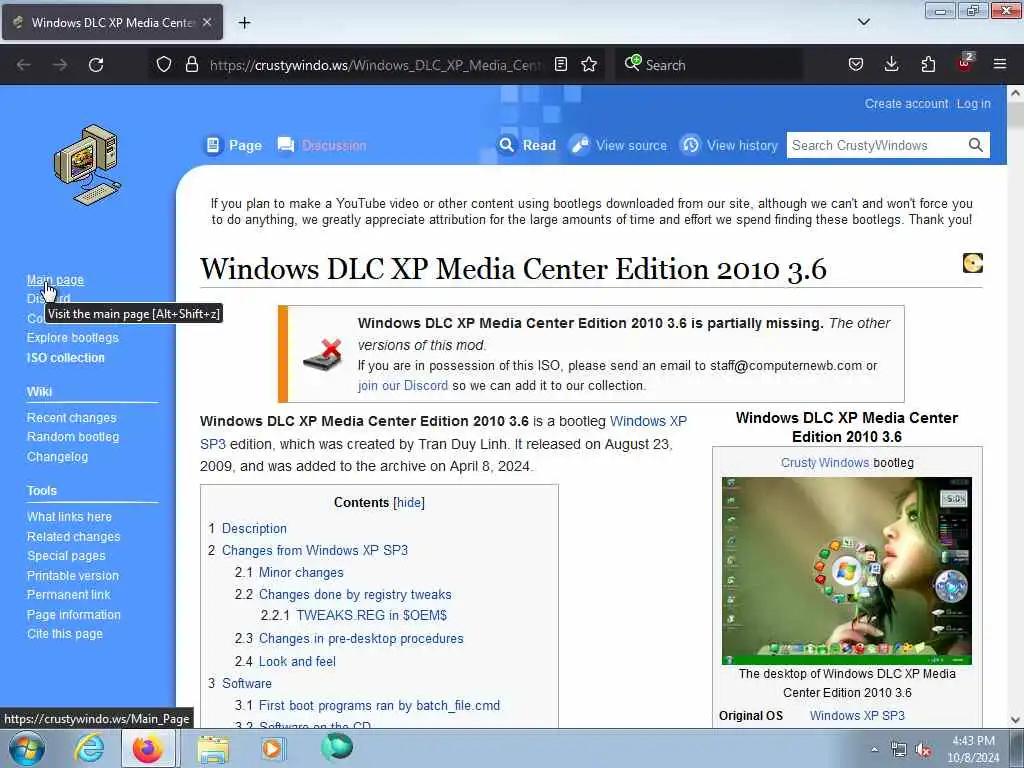Open Windows Media Player taskbar icon
This screenshot has height=768, width=1024.
click(x=273, y=748)
